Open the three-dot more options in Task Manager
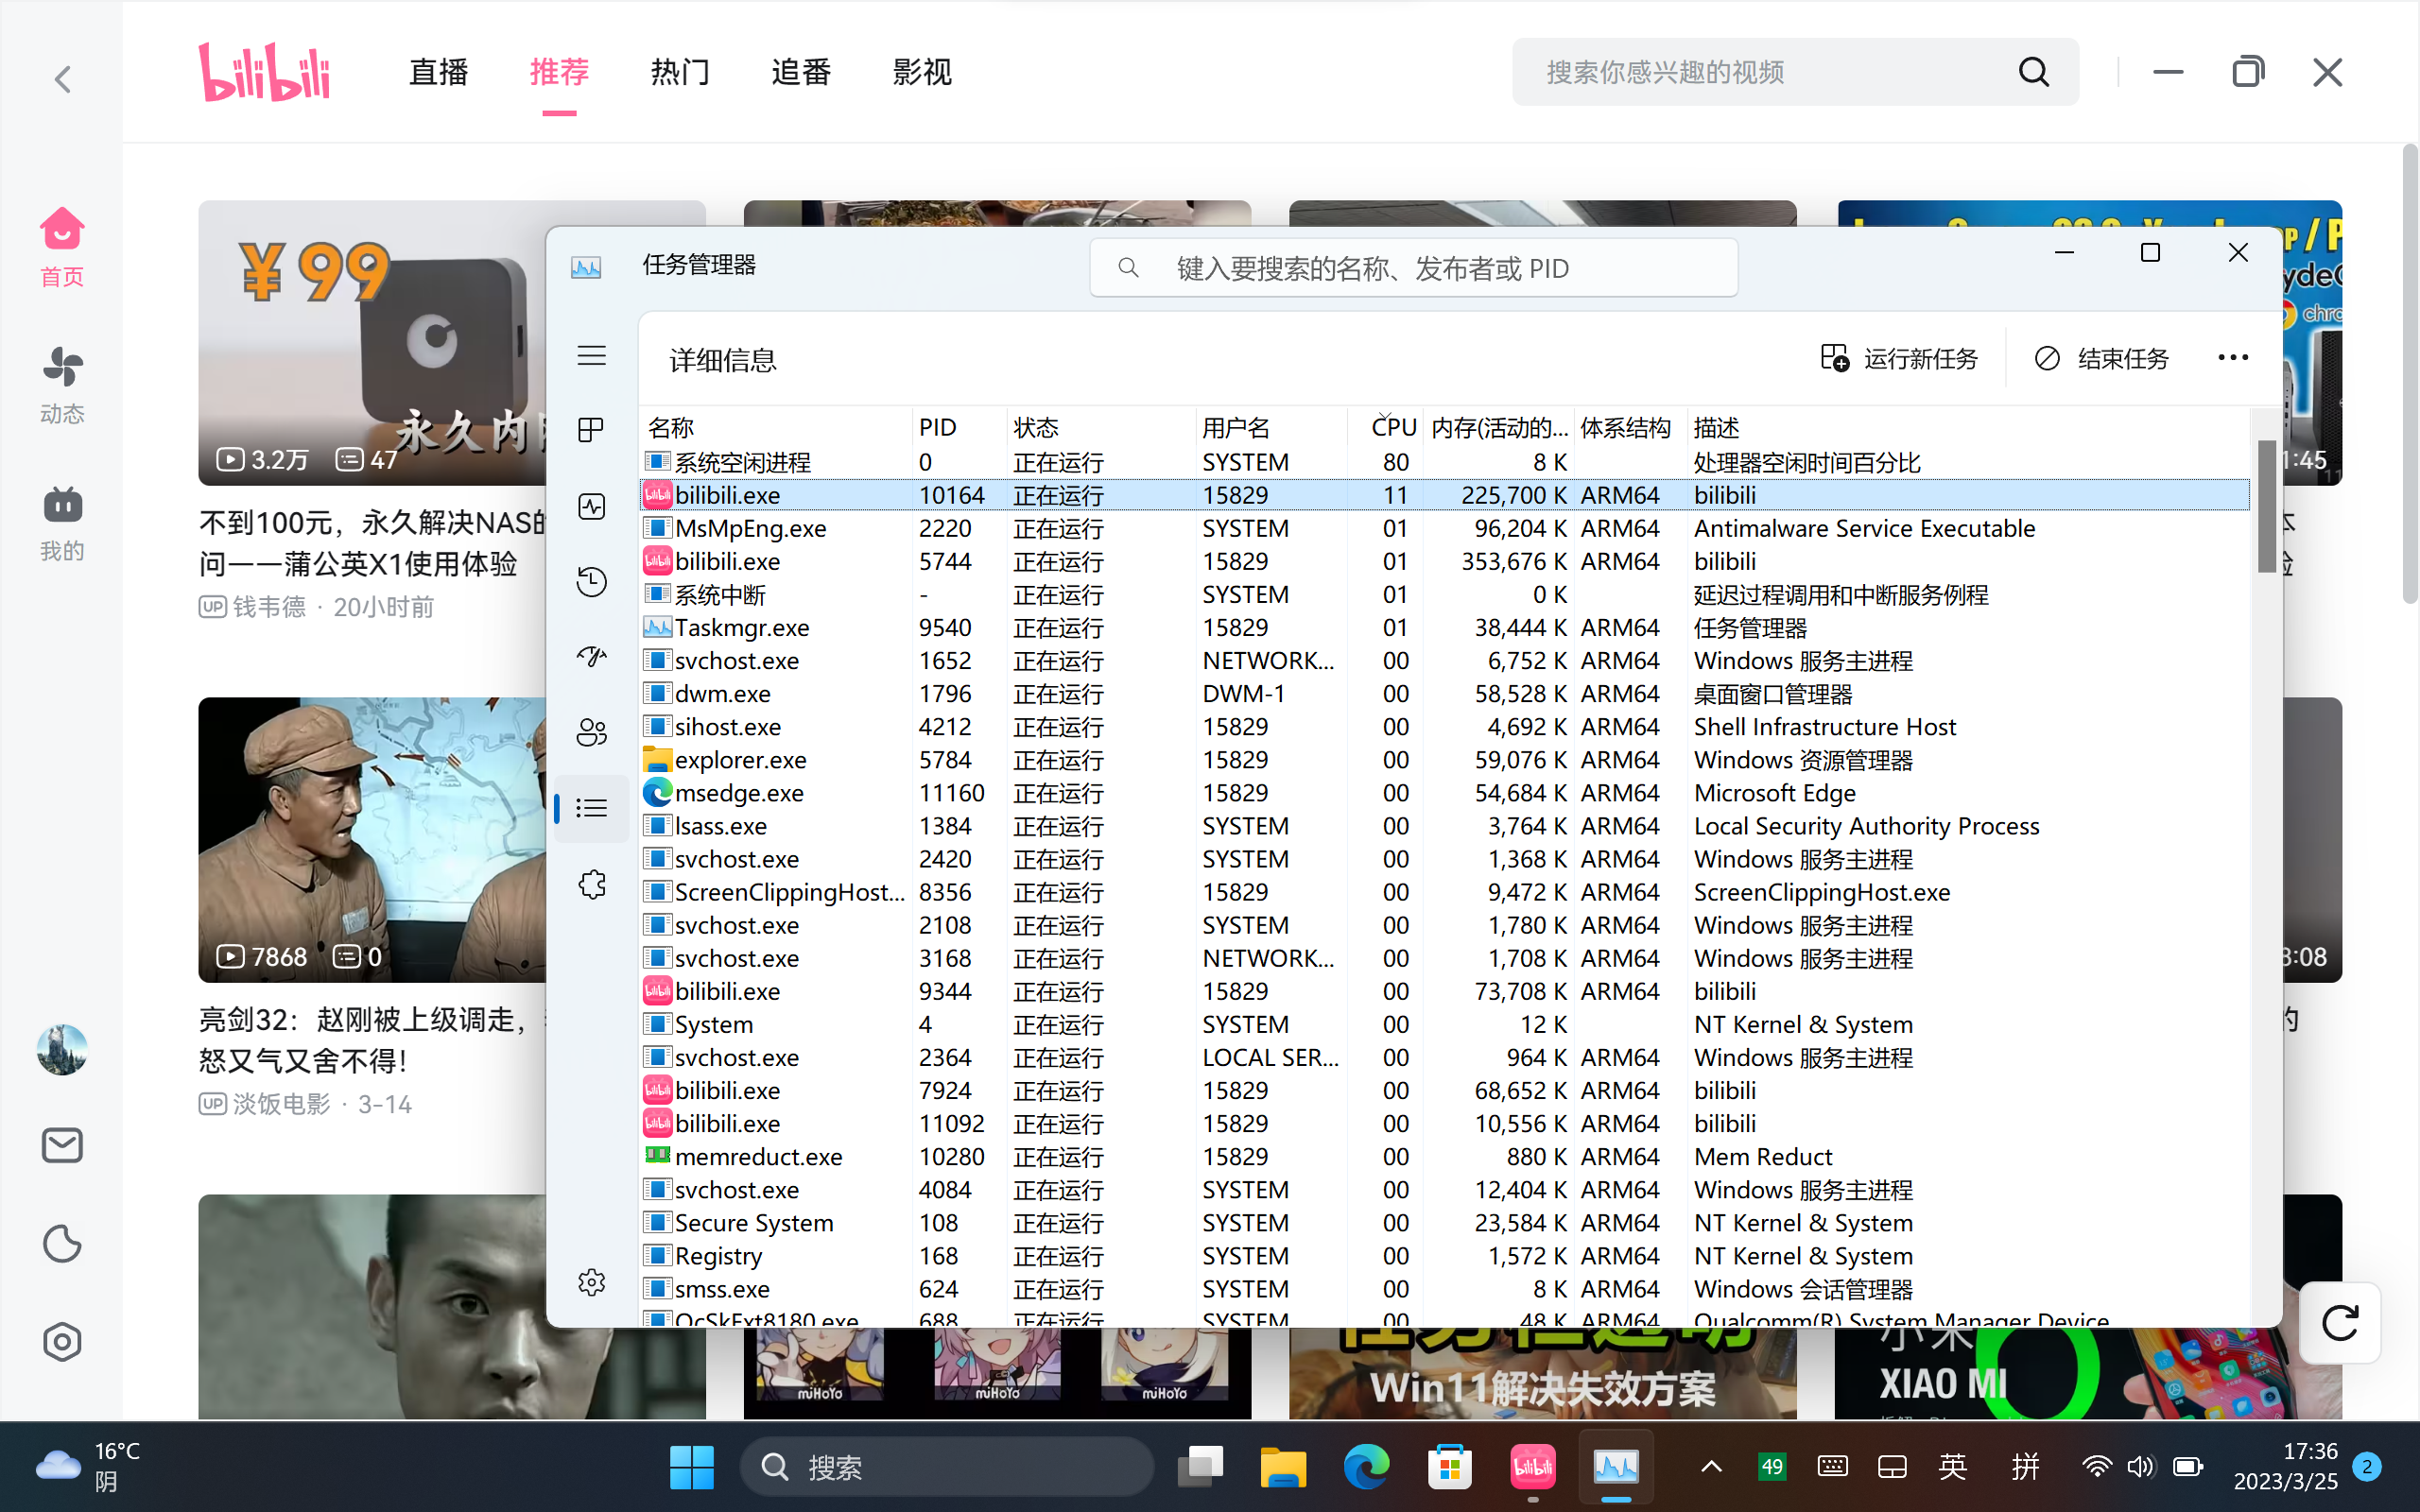 click(2233, 358)
